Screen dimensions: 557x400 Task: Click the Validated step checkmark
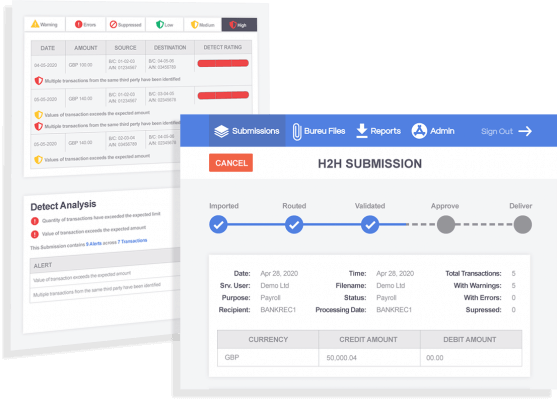coord(370,225)
